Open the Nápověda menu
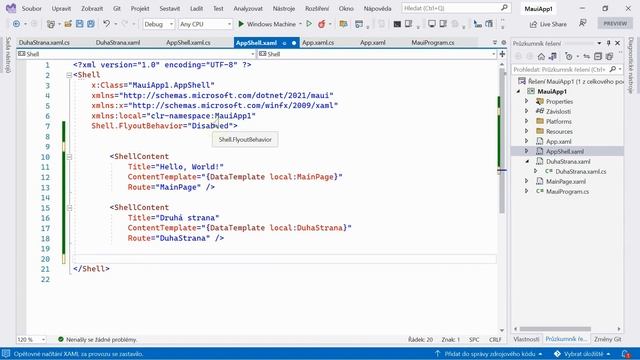 [378, 8]
